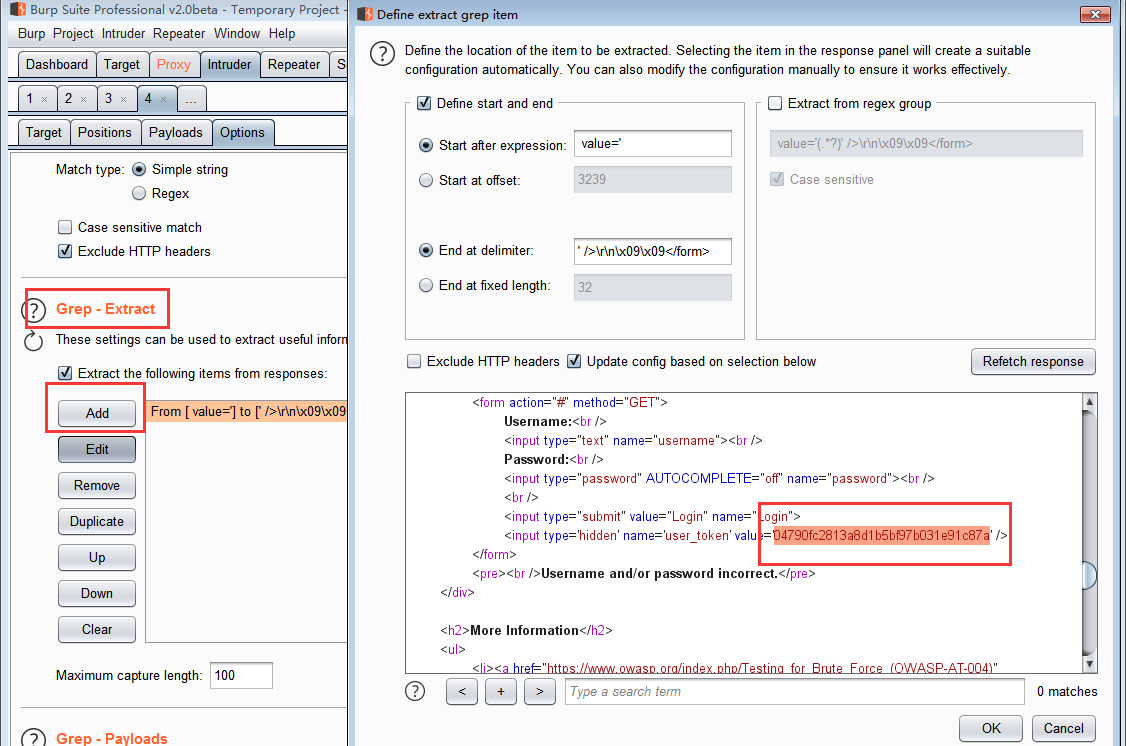Switch to Target main tab

coord(122,65)
